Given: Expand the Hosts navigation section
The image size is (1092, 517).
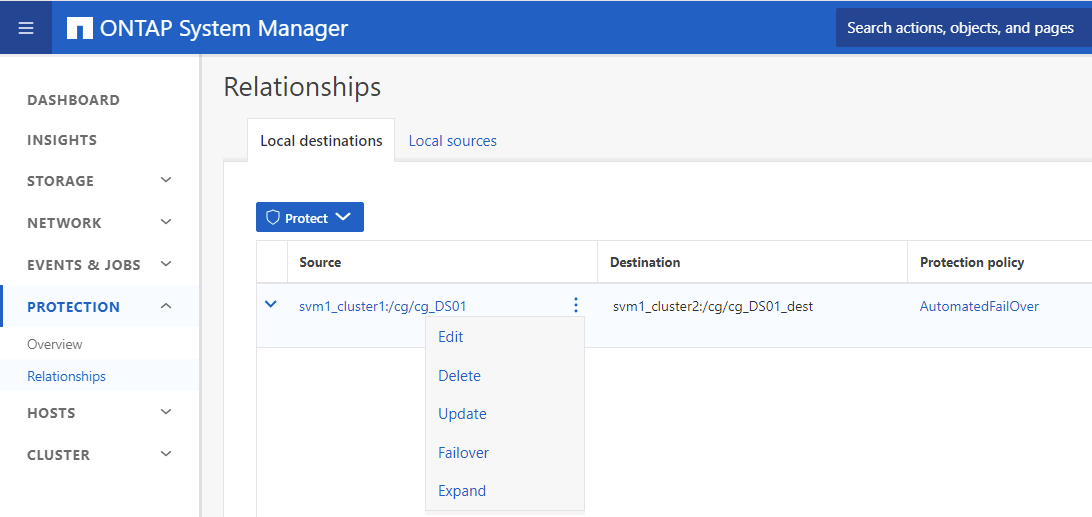Looking at the screenshot, I should click(166, 413).
